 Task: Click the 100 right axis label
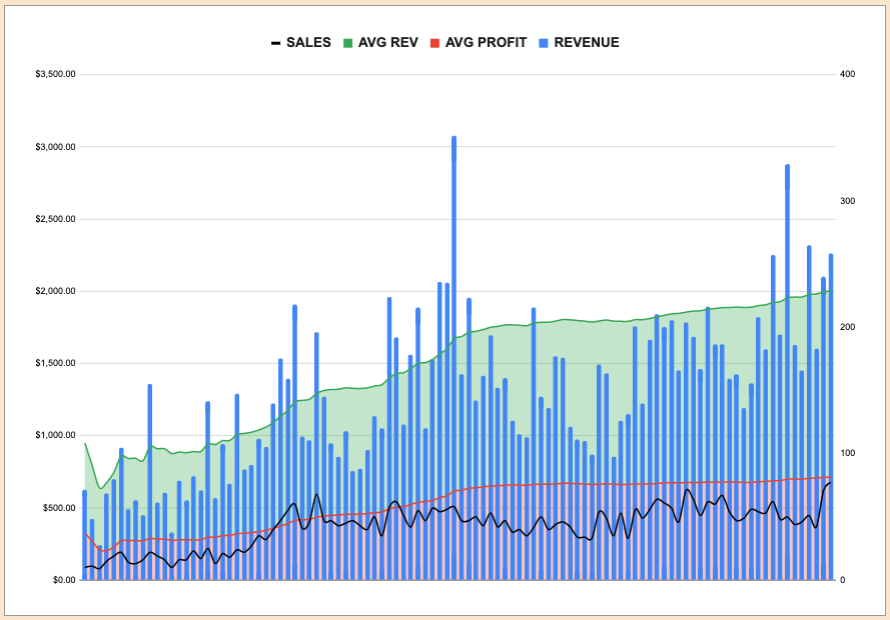[x=847, y=453]
